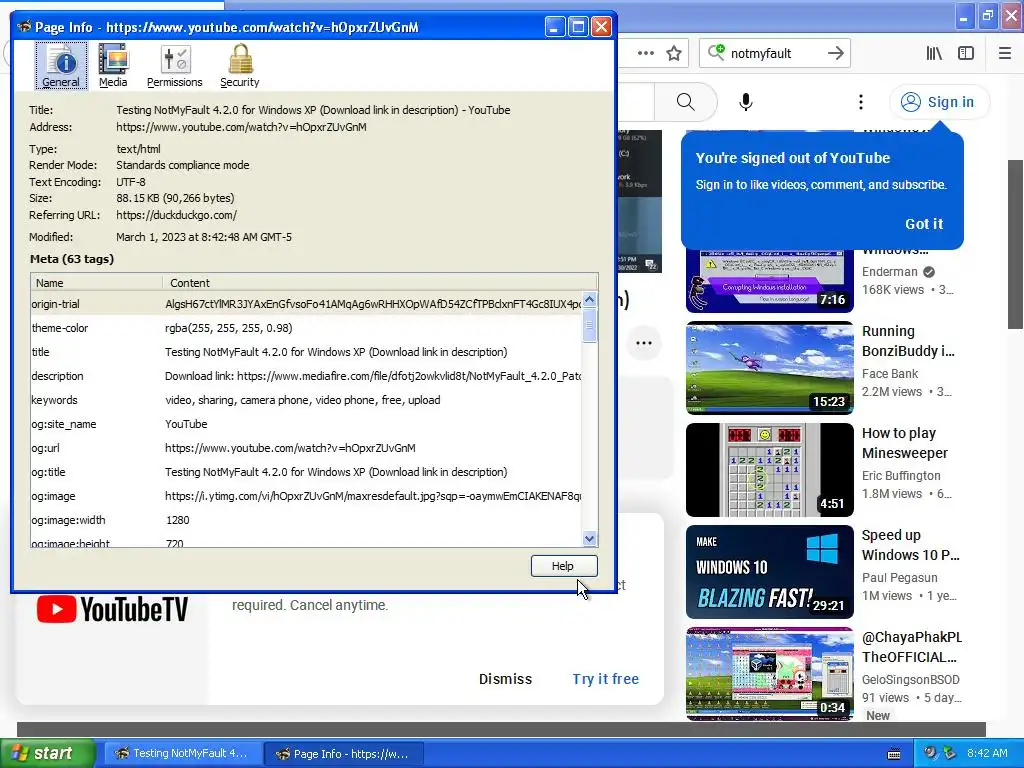Click the Eric Buffington channel name

coord(901,475)
